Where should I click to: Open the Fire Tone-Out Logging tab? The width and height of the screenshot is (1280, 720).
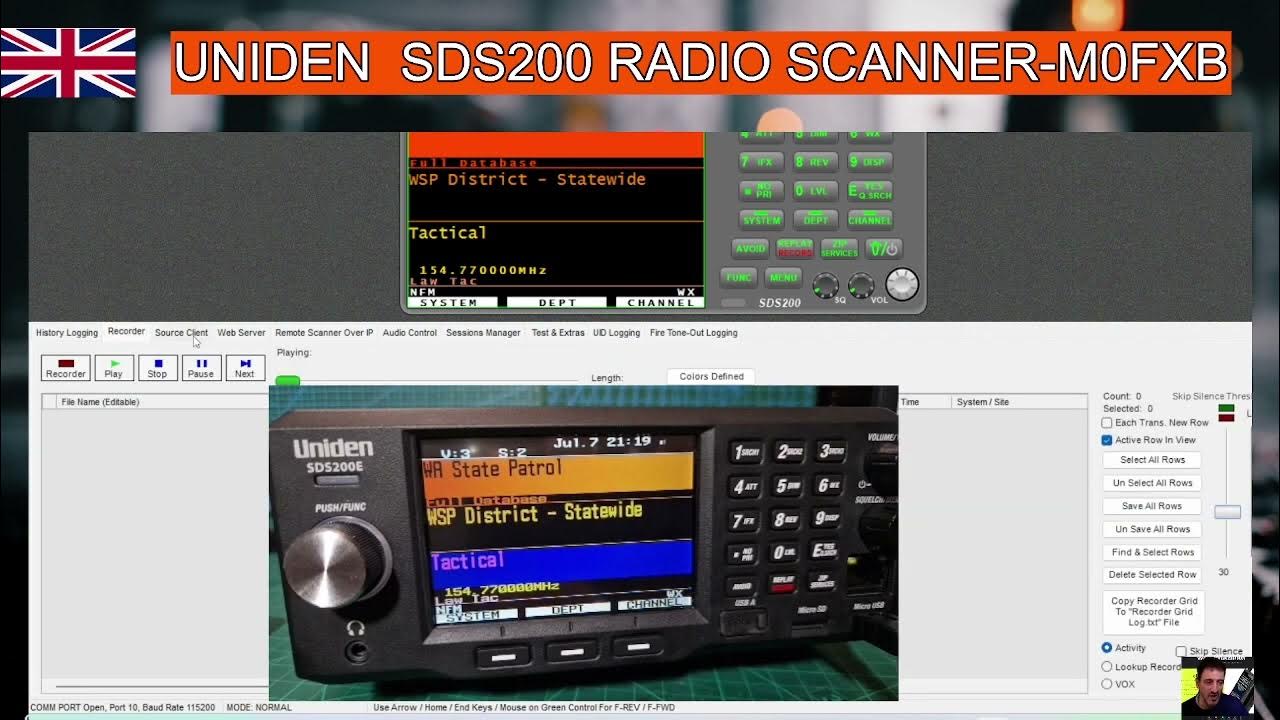(694, 333)
